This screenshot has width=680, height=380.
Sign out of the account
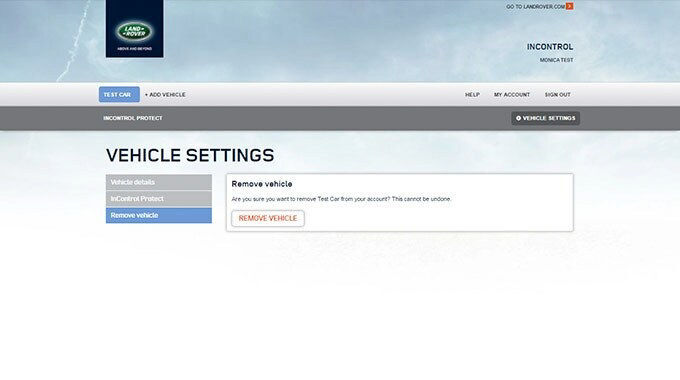(x=558, y=95)
